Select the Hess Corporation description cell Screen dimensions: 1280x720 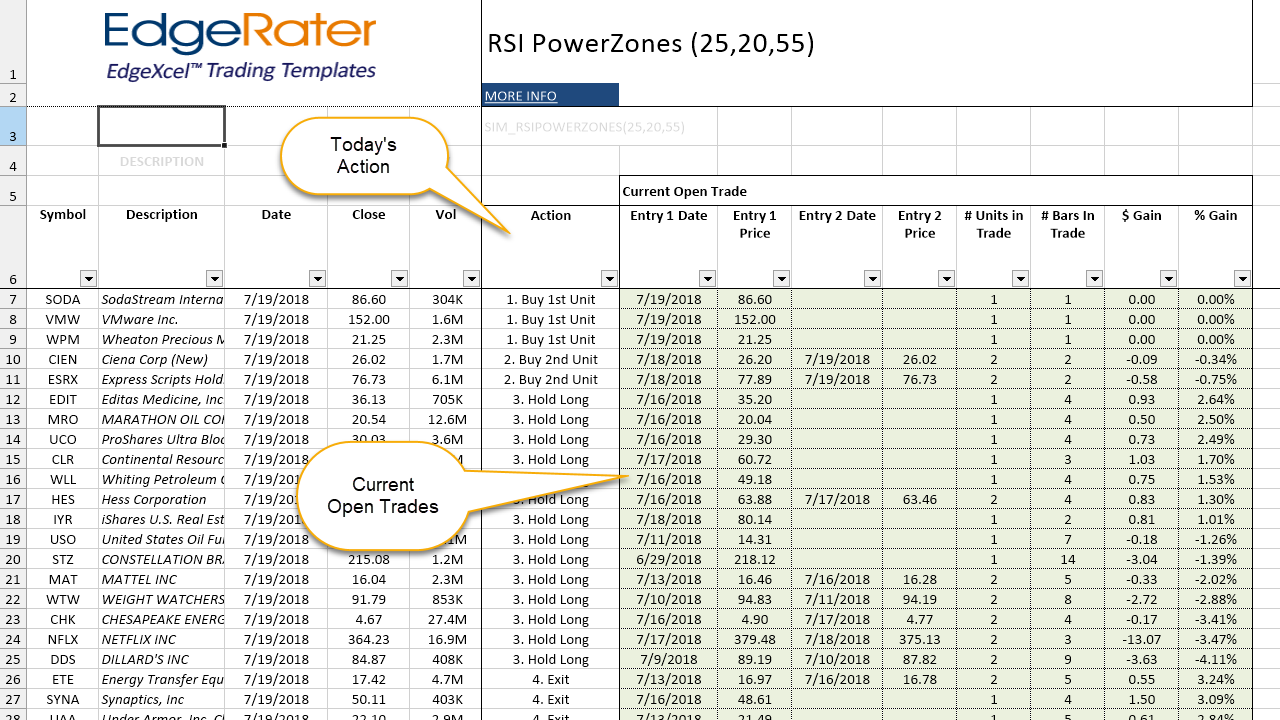(161, 499)
